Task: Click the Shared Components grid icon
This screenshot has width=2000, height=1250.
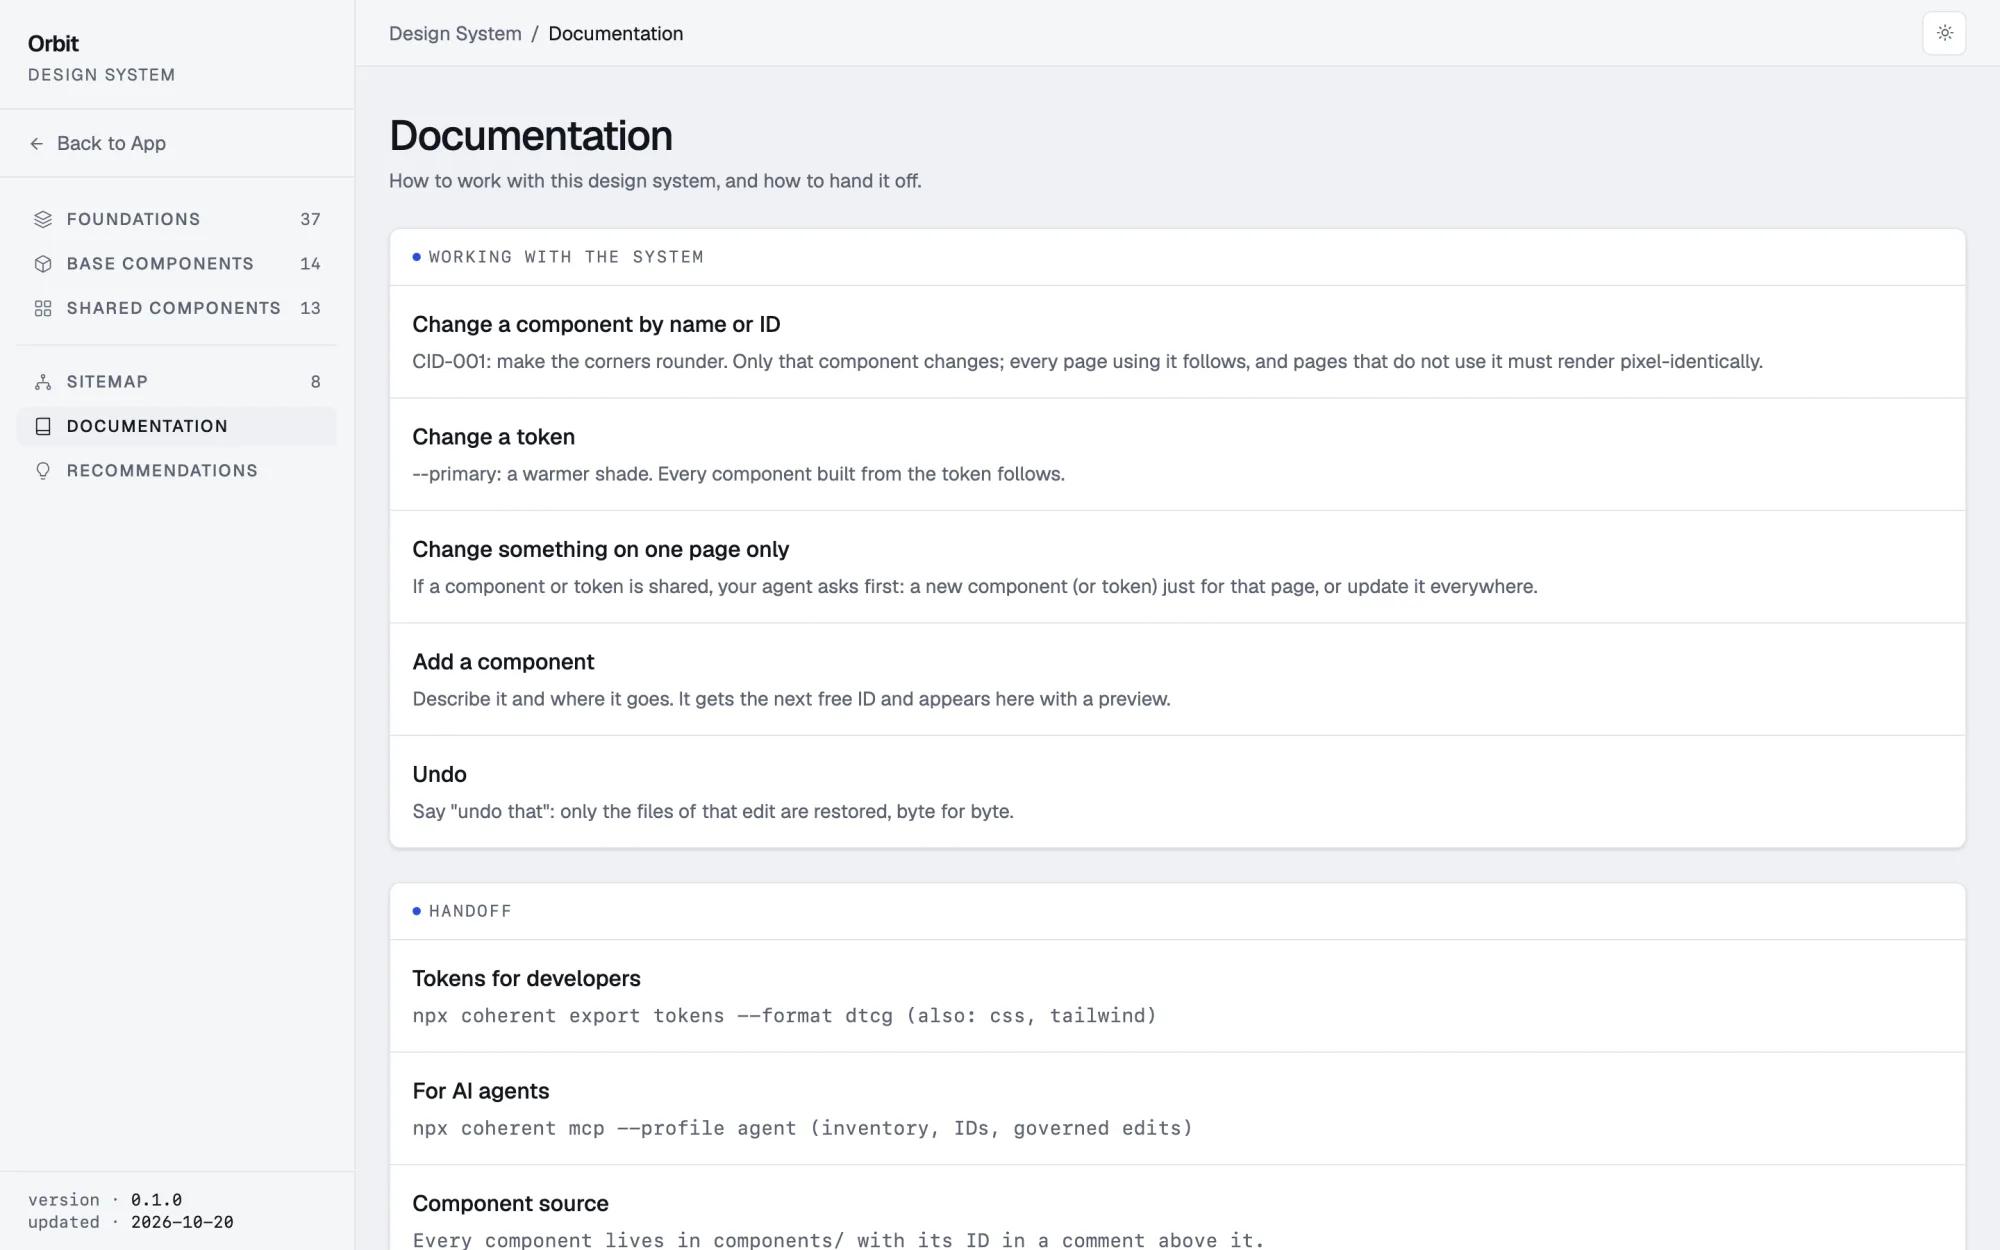Action: coord(43,308)
